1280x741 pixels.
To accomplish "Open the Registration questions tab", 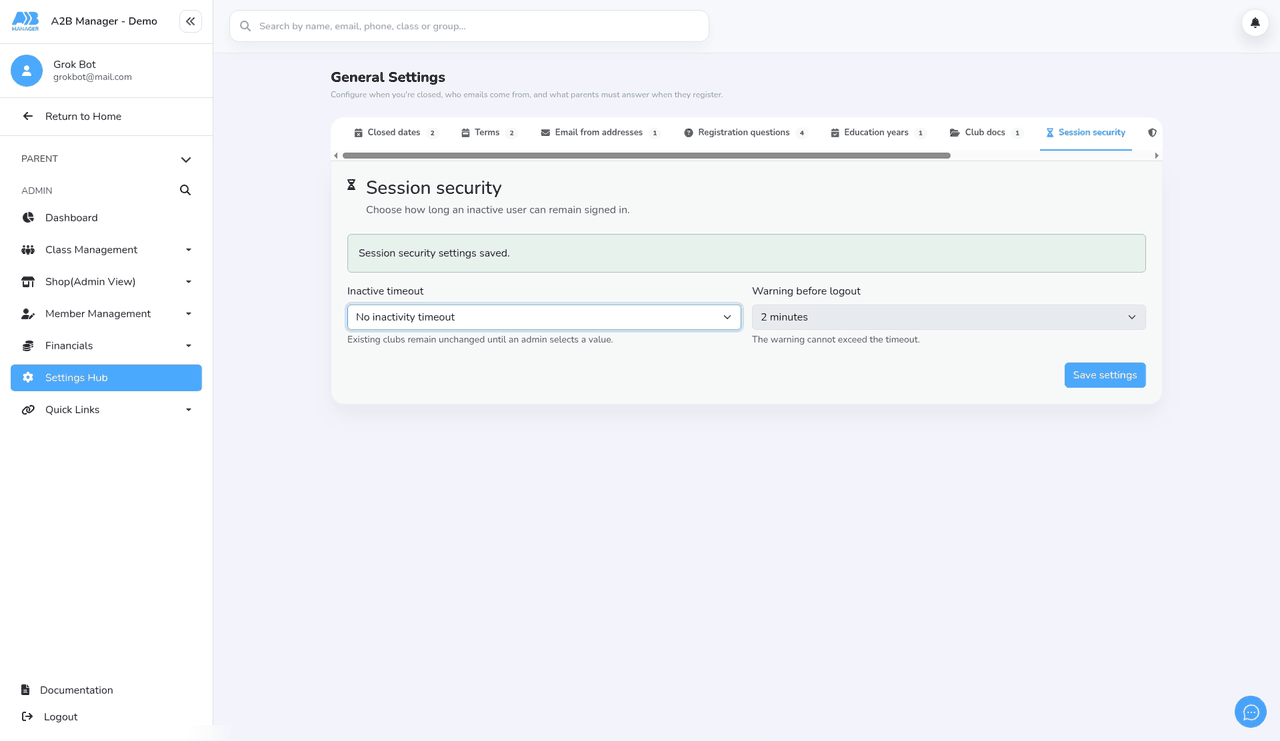I will pyautogui.click(x=745, y=133).
